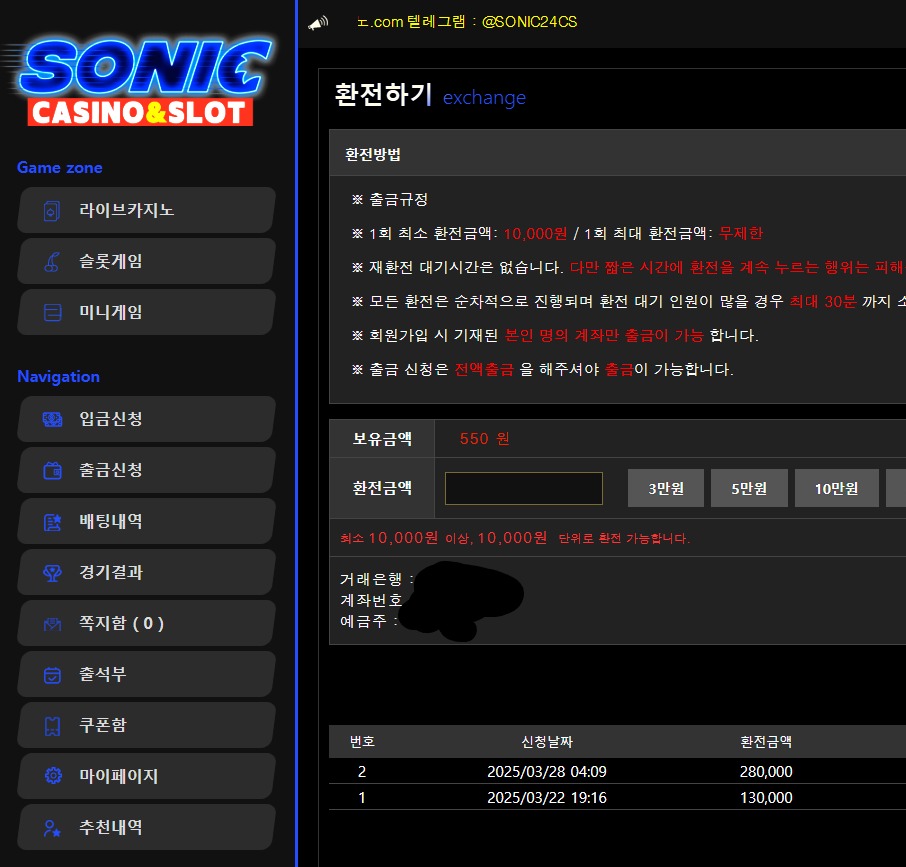
Task: Open the 슬롯게임 menu item
Action: click(146, 261)
